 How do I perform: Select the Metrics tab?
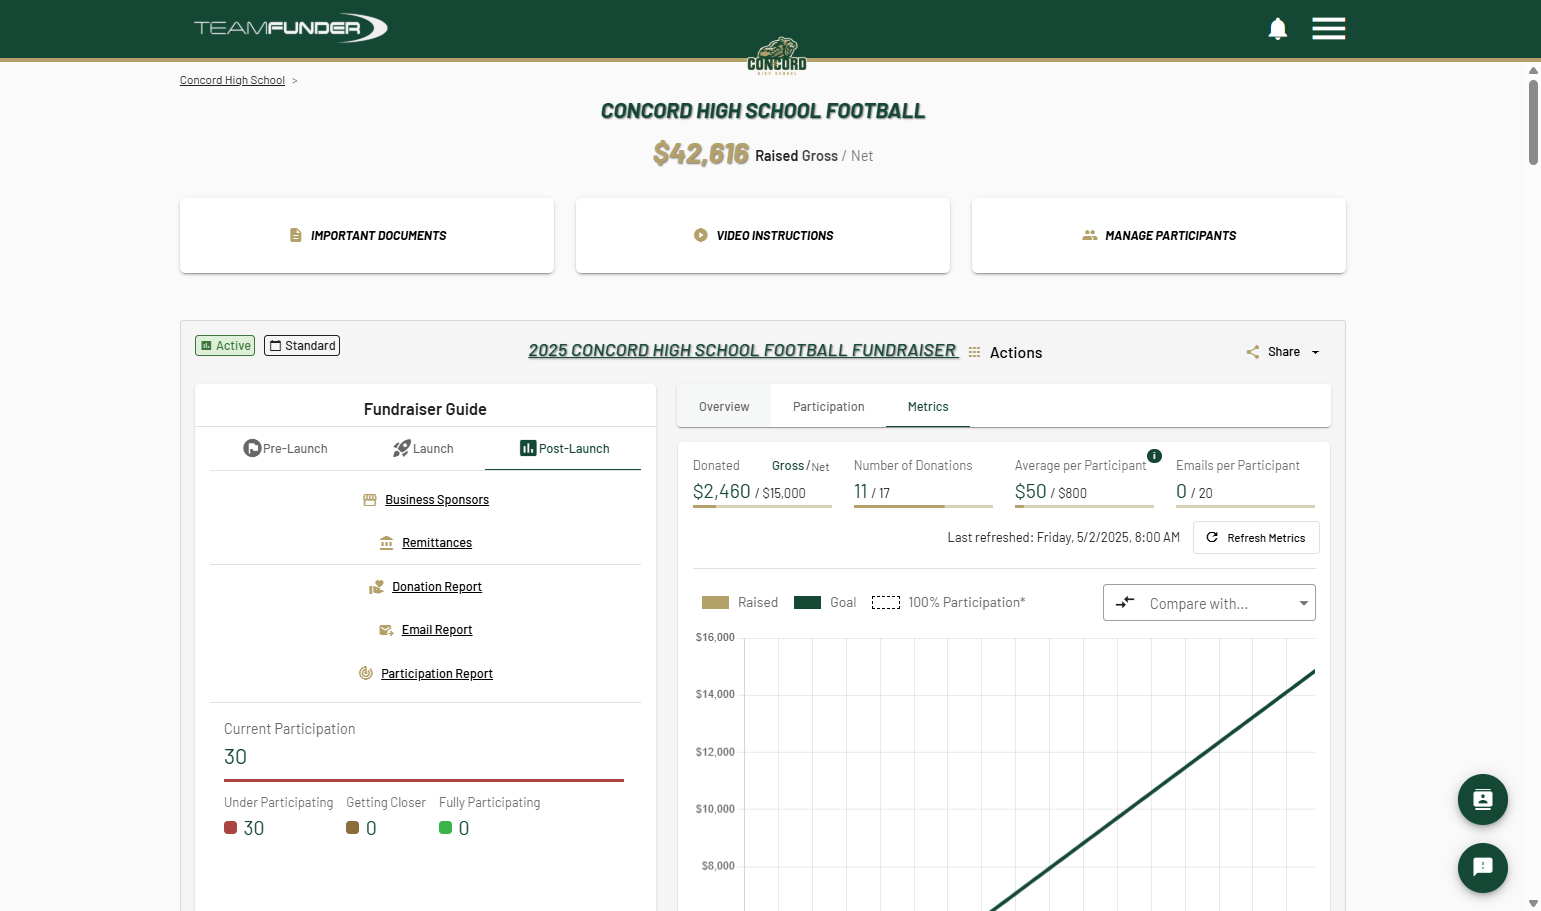928,407
